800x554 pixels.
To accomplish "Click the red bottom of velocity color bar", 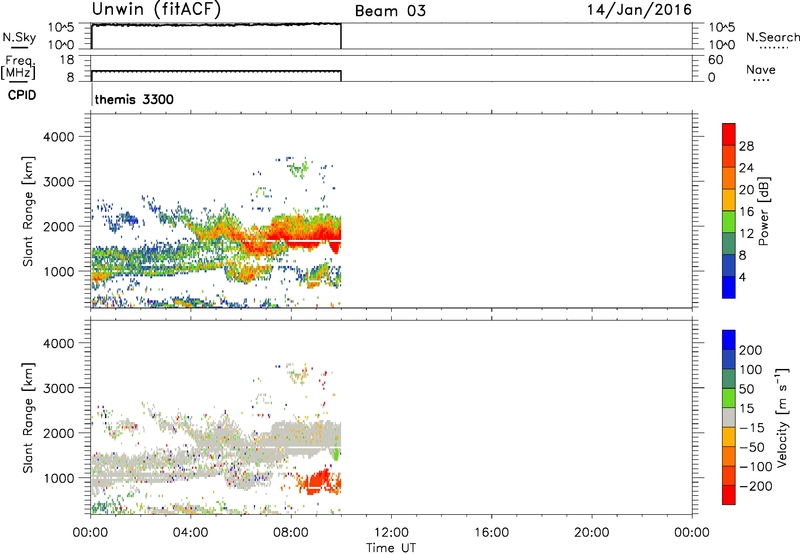I will tap(729, 495).
